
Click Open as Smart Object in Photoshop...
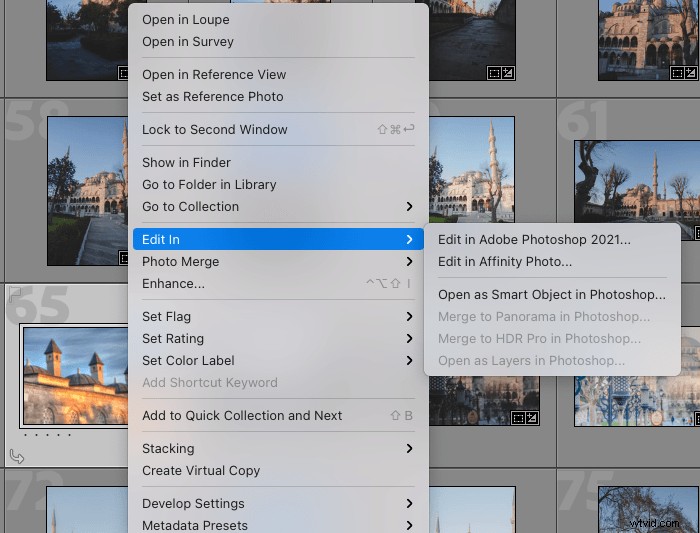552,295
